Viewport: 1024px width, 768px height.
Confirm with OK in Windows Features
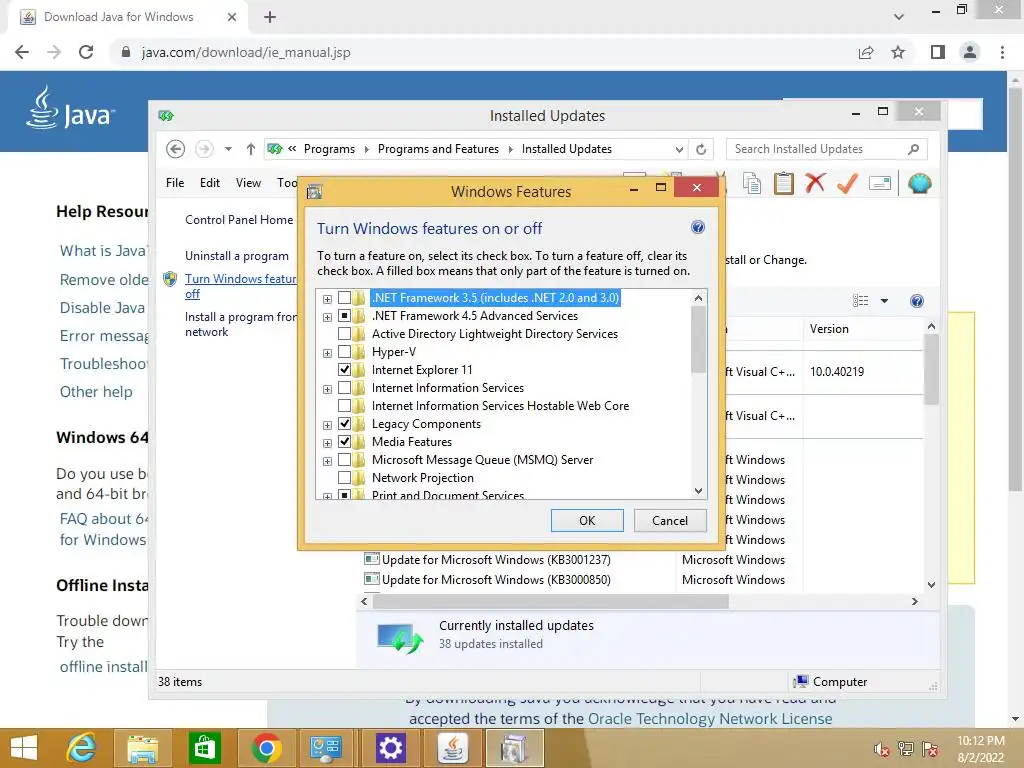[587, 520]
